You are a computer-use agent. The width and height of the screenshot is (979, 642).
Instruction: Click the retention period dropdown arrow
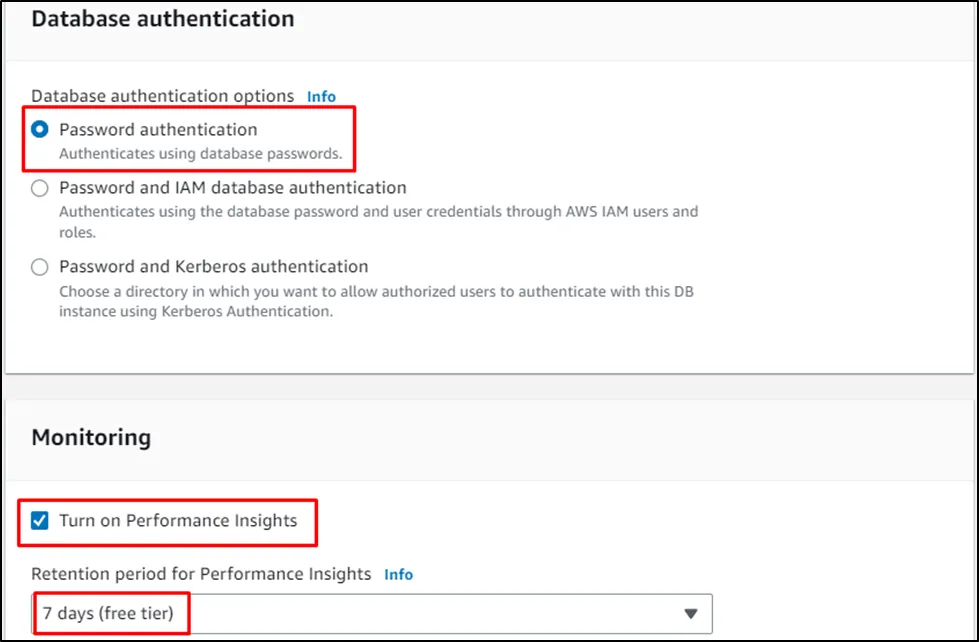point(690,614)
